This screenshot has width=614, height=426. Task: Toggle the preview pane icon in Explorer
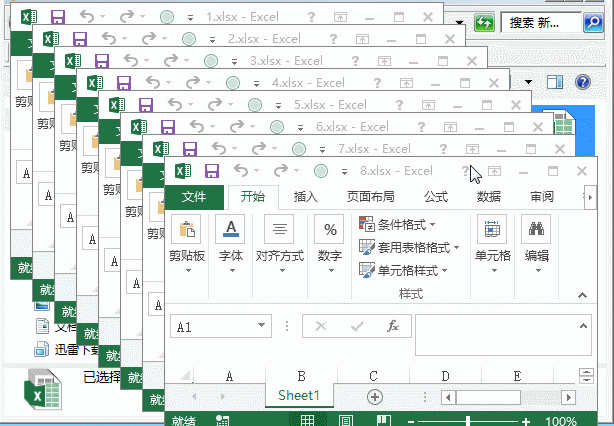tap(554, 82)
